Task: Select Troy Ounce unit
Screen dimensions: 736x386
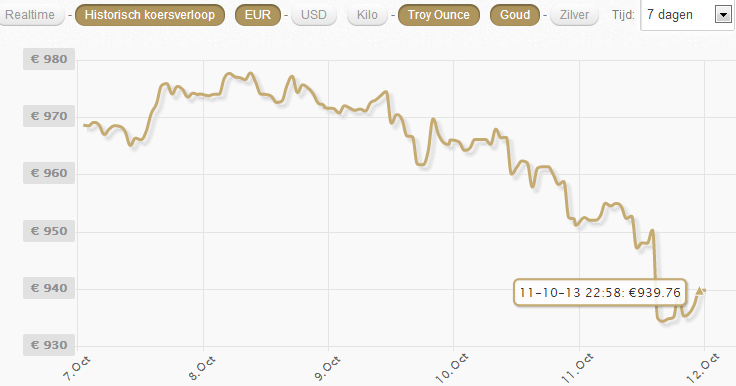Action: (x=438, y=15)
